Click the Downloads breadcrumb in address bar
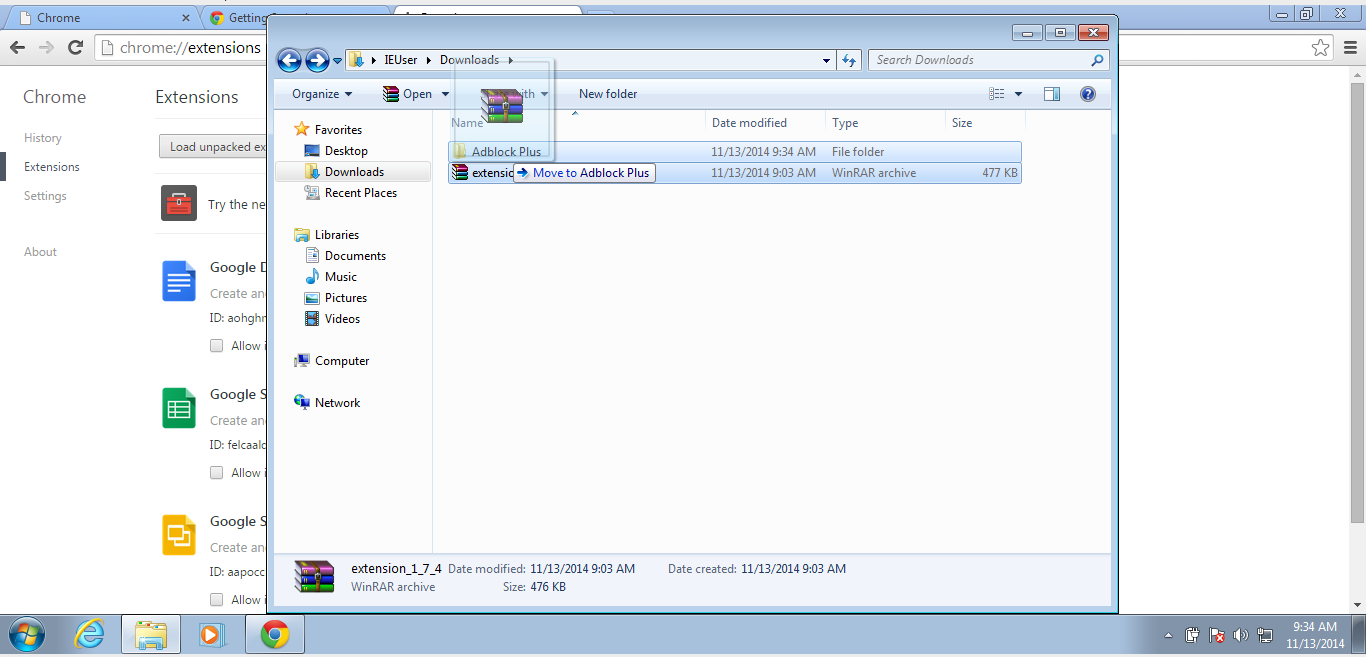Screen dimensions: 1366x657 coord(469,60)
